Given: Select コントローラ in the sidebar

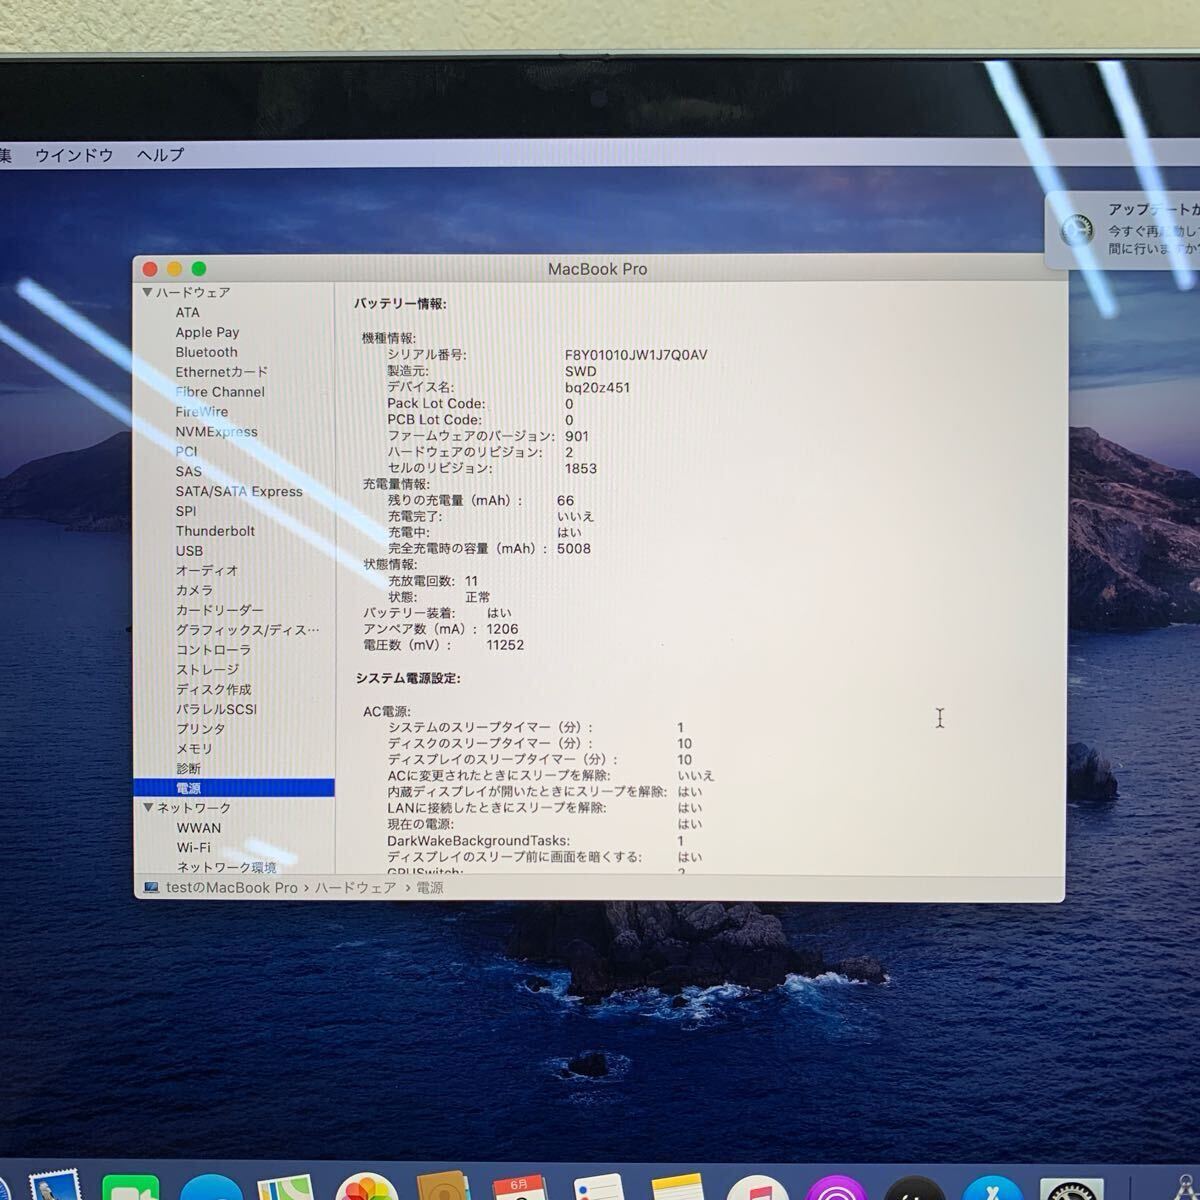Looking at the screenshot, I should click(213, 650).
